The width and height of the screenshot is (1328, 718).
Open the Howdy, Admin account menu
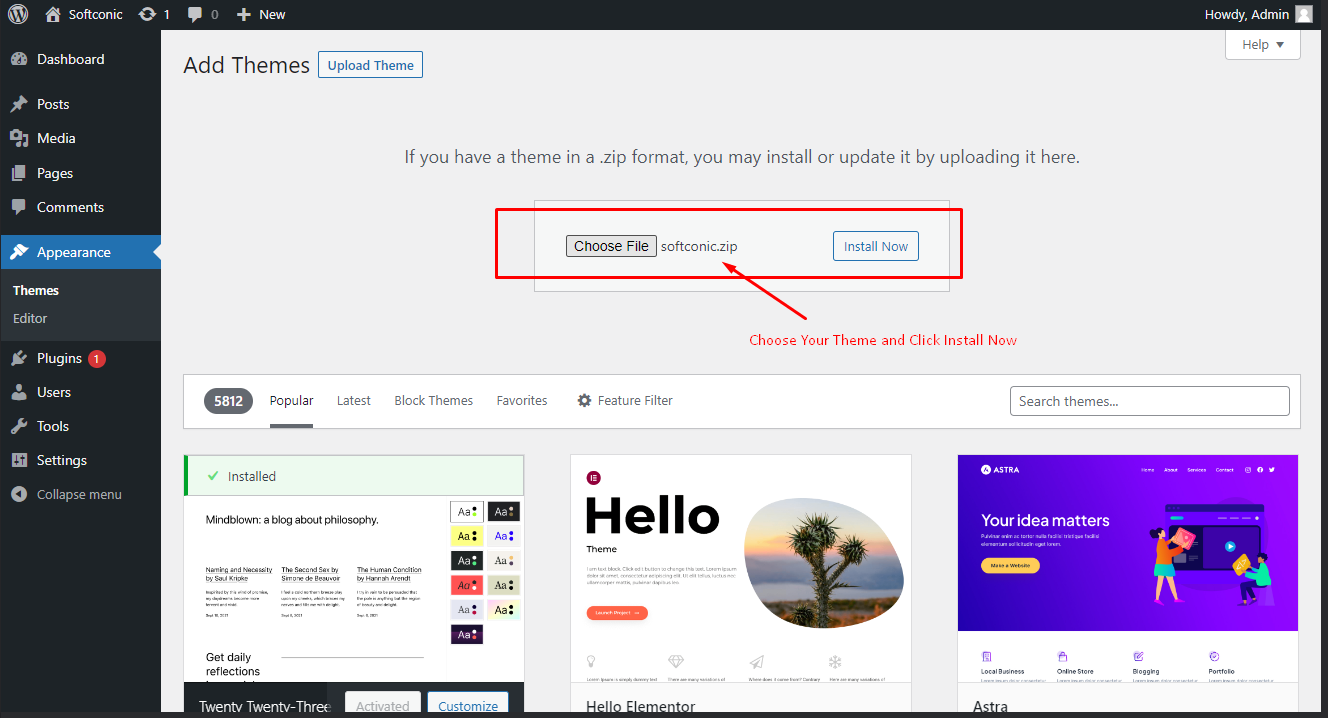(x=1259, y=14)
